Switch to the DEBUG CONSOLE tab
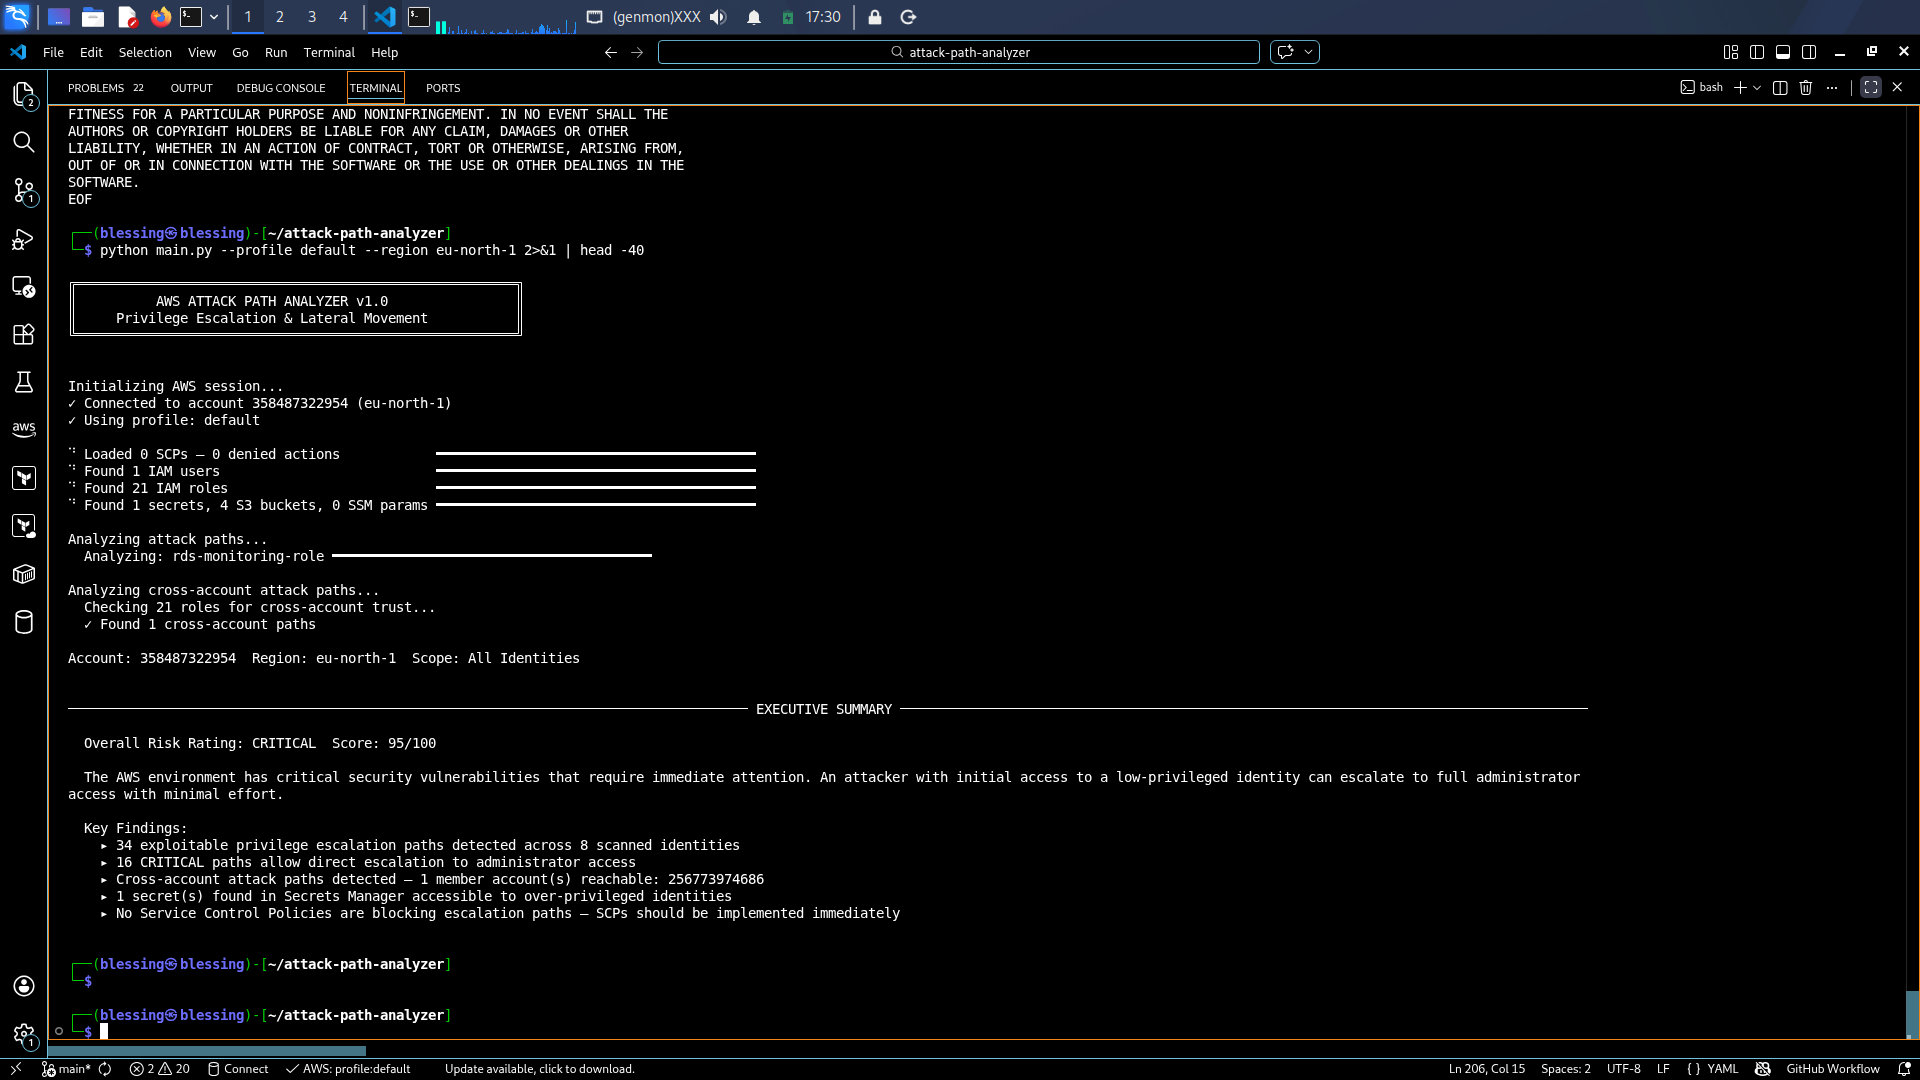The height and width of the screenshot is (1080, 1920). click(281, 88)
